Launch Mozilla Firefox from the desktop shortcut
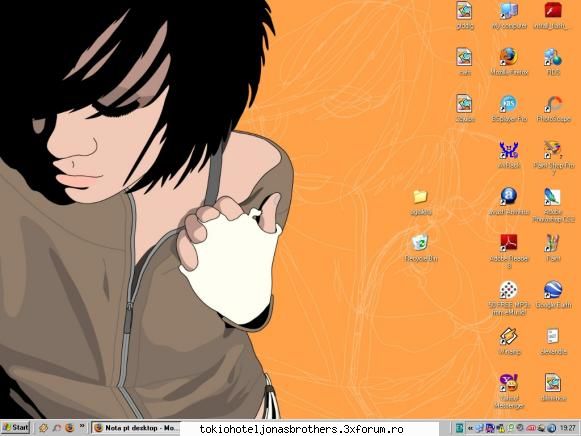The height and width of the screenshot is (436, 581). pos(509,61)
